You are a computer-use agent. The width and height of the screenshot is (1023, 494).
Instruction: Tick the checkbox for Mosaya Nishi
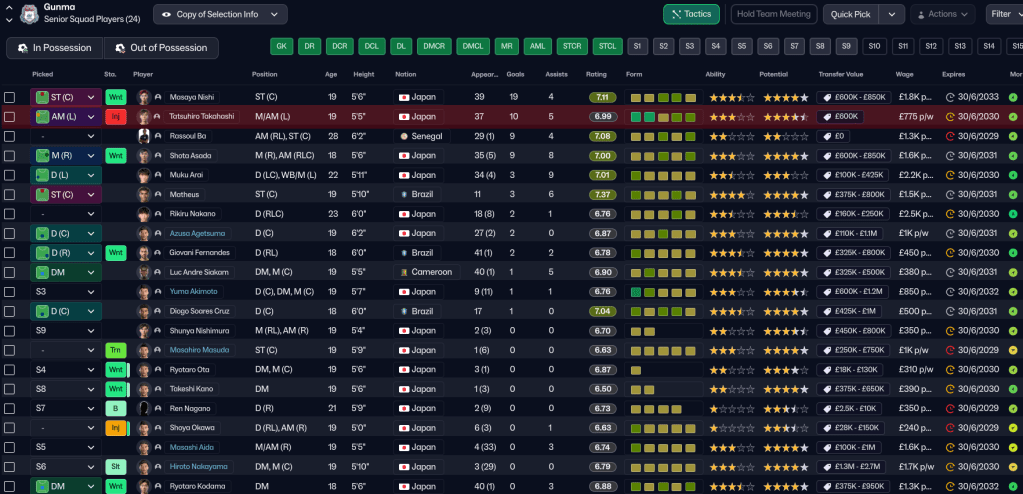pos(10,97)
